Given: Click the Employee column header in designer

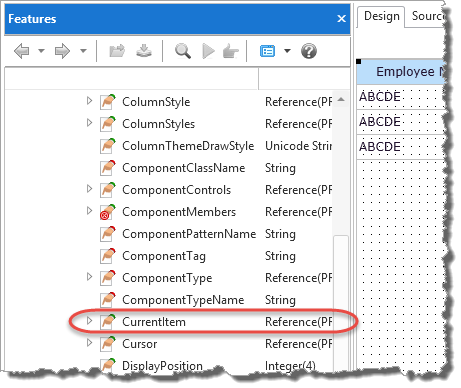Looking at the screenshot, I should [402, 72].
